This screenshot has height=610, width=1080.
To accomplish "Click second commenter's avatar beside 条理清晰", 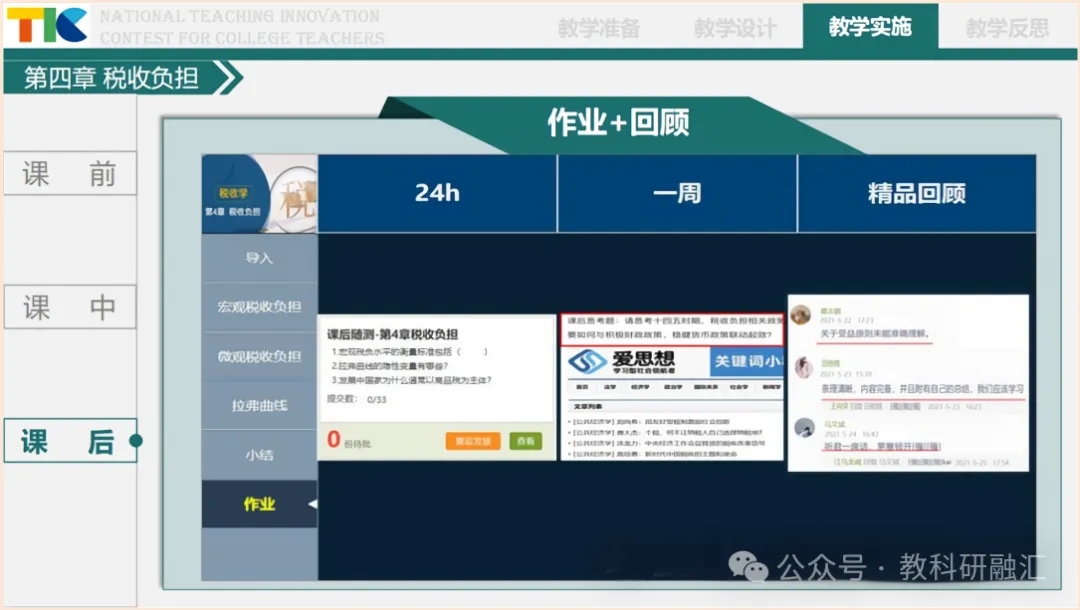I will click(x=804, y=367).
